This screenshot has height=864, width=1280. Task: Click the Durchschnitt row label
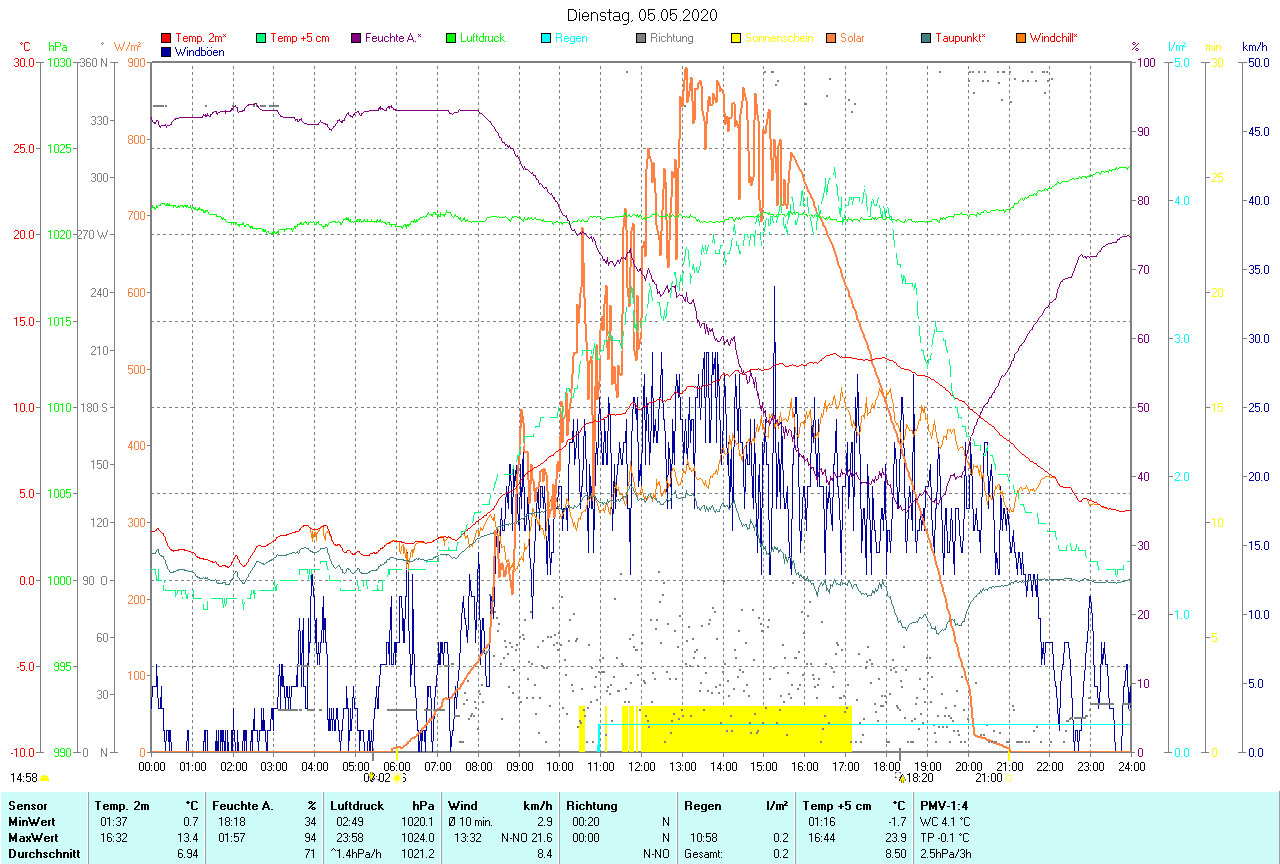pyautogui.click(x=44, y=854)
